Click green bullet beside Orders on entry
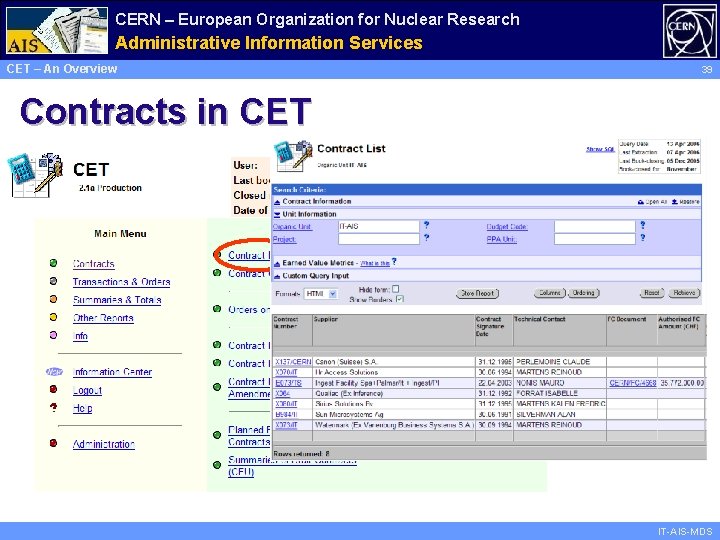The width and height of the screenshot is (720, 540). point(217,309)
